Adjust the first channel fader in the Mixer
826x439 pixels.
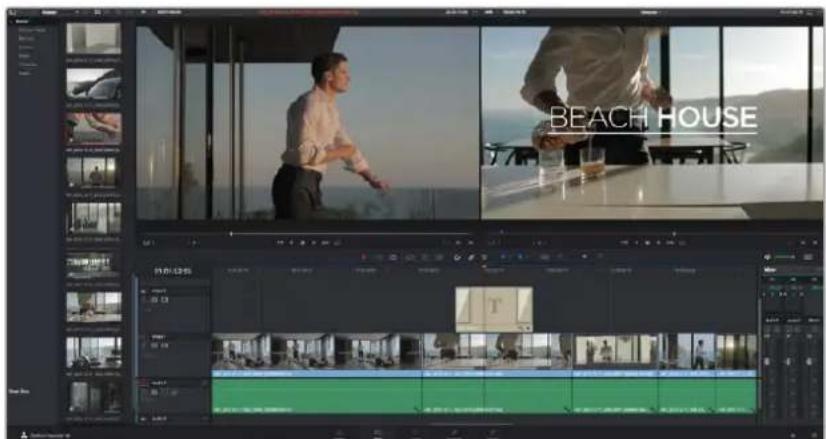pos(767,362)
